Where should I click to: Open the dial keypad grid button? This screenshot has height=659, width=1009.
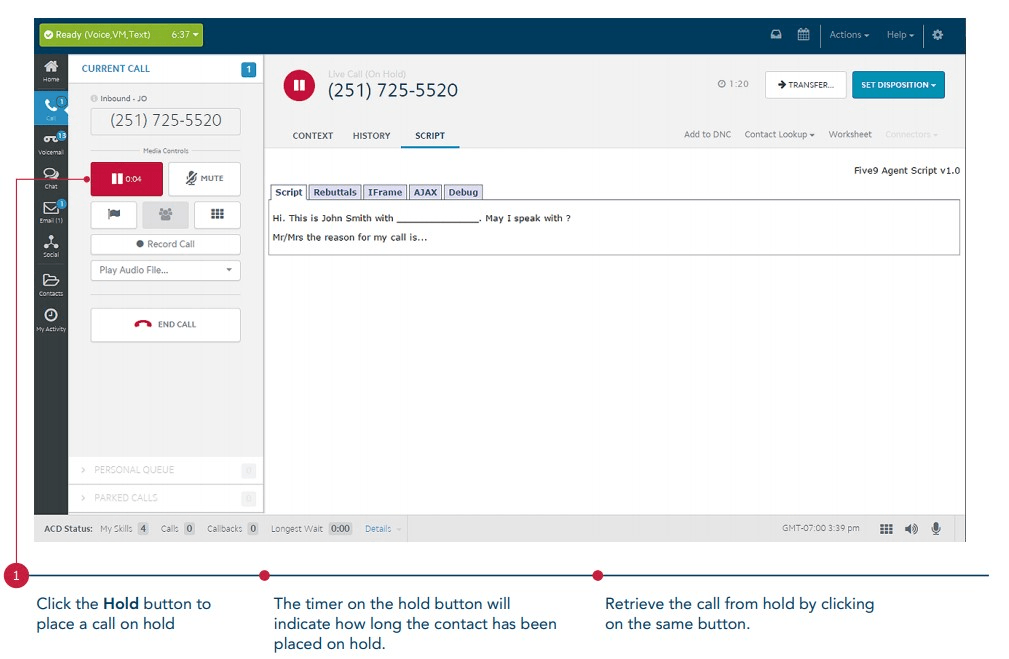coord(217,214)
